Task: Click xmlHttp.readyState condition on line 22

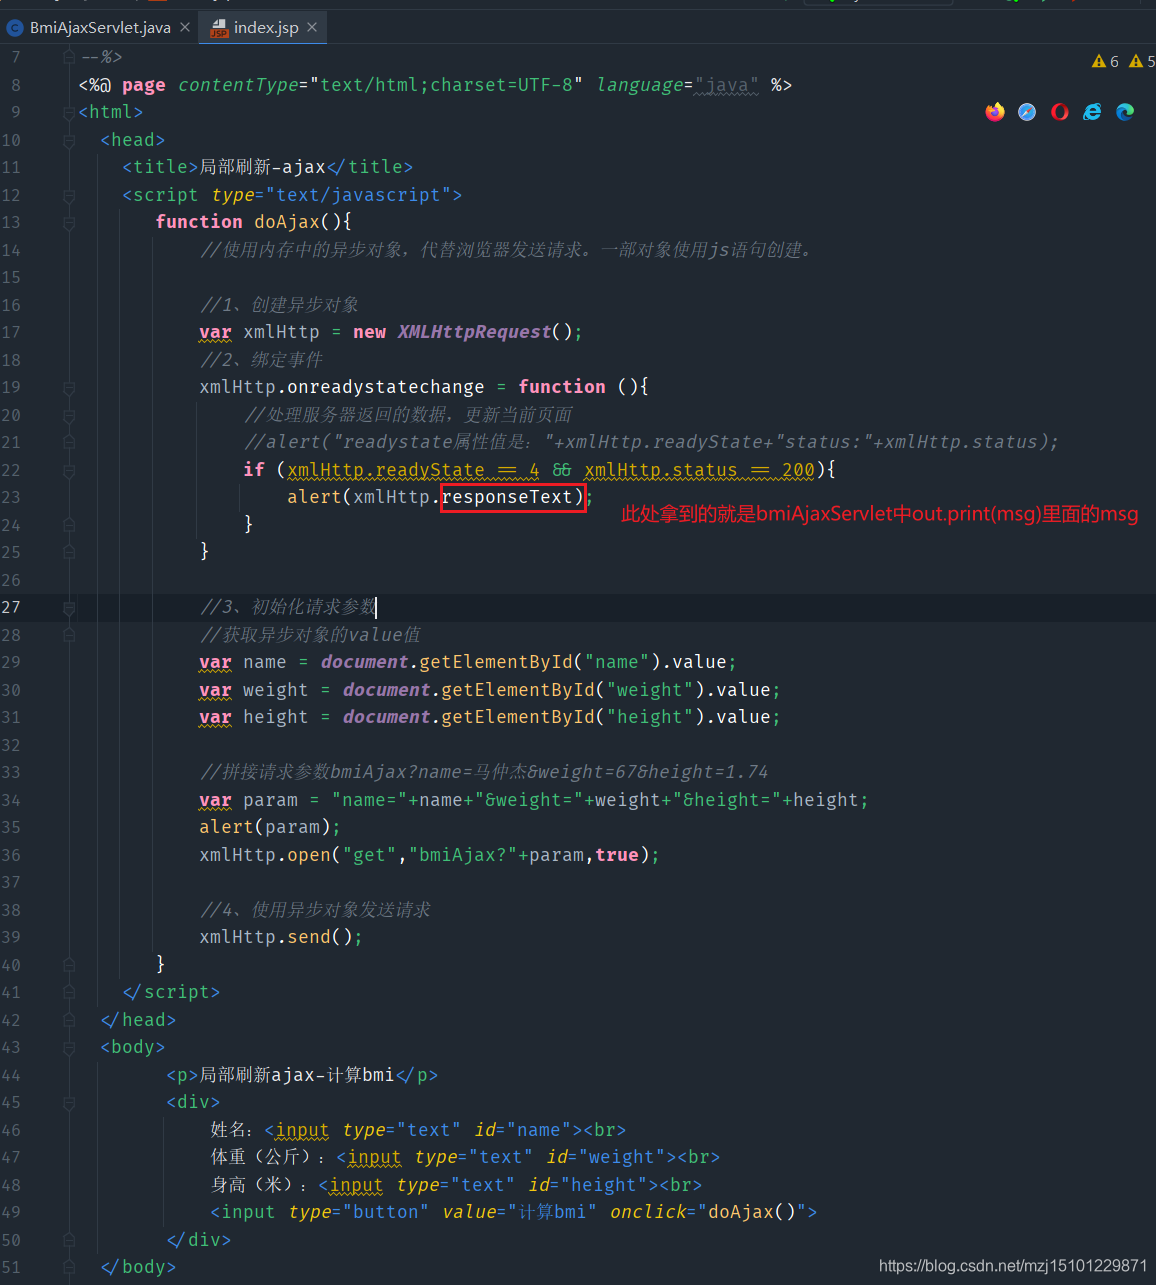Action: (x=386, y=470)
